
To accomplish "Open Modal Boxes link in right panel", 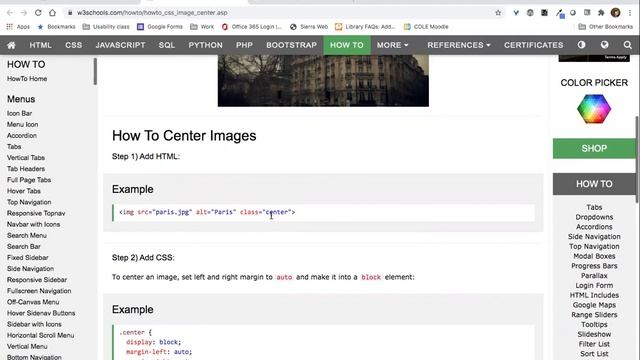I will click(594, 256).
